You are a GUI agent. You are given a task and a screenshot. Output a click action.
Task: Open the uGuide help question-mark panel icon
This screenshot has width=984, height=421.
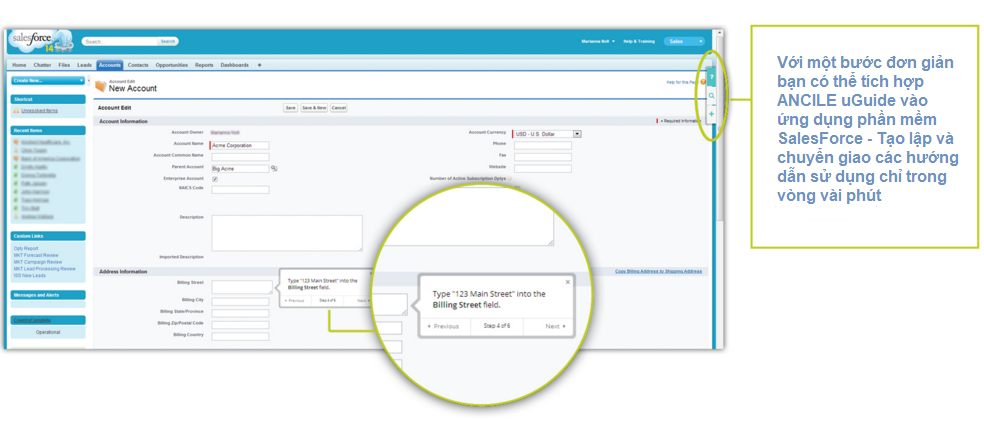coord(712,77)
